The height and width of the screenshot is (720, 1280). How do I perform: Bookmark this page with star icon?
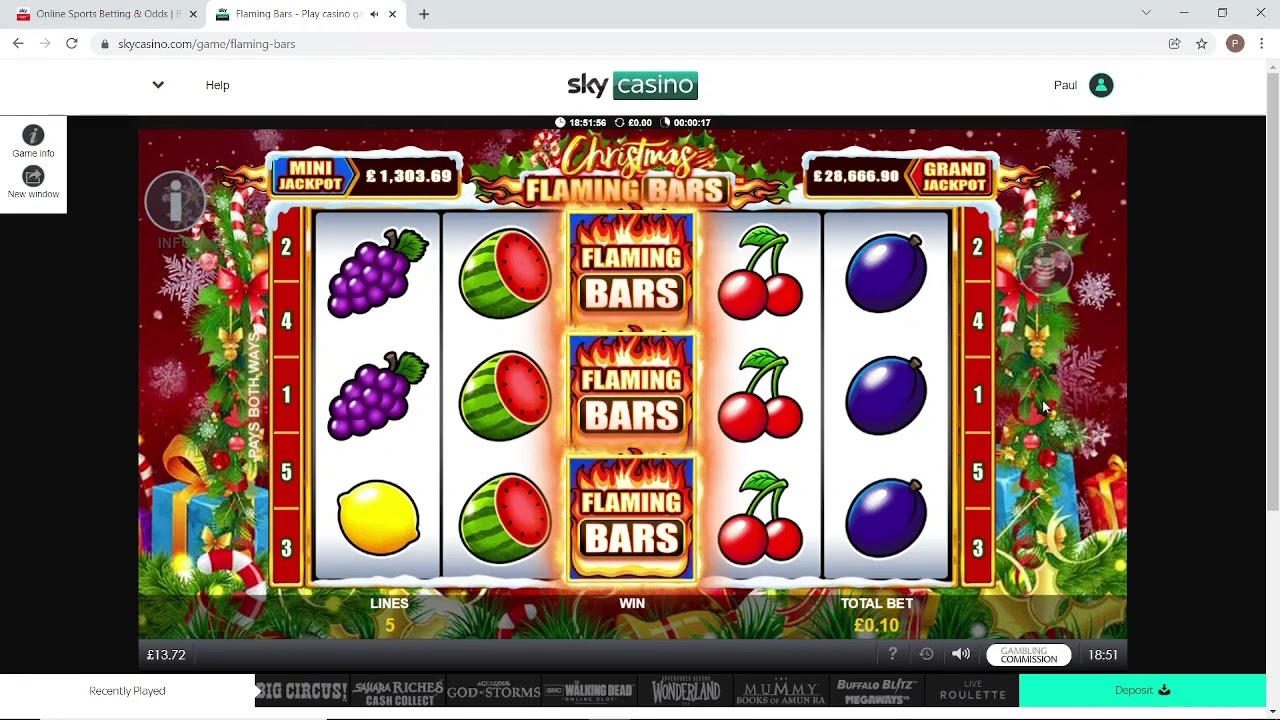click(x=1201, y=44)
